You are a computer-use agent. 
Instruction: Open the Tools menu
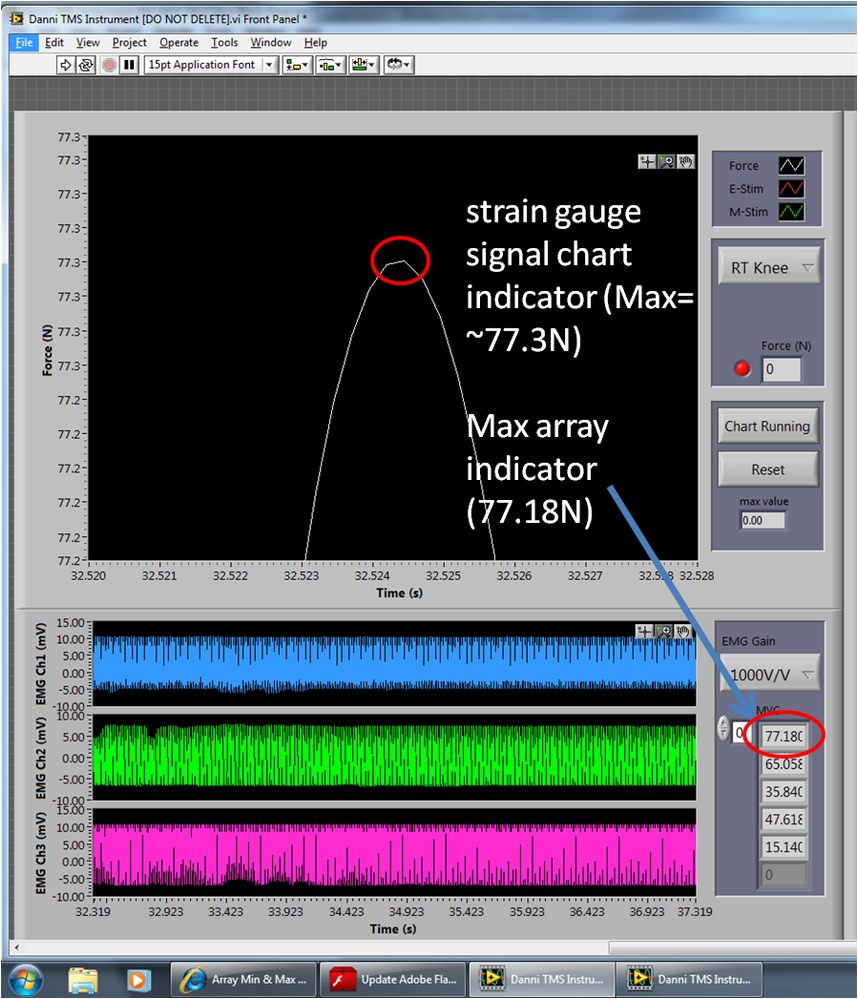pyautogui.click(x=224, y=43)
